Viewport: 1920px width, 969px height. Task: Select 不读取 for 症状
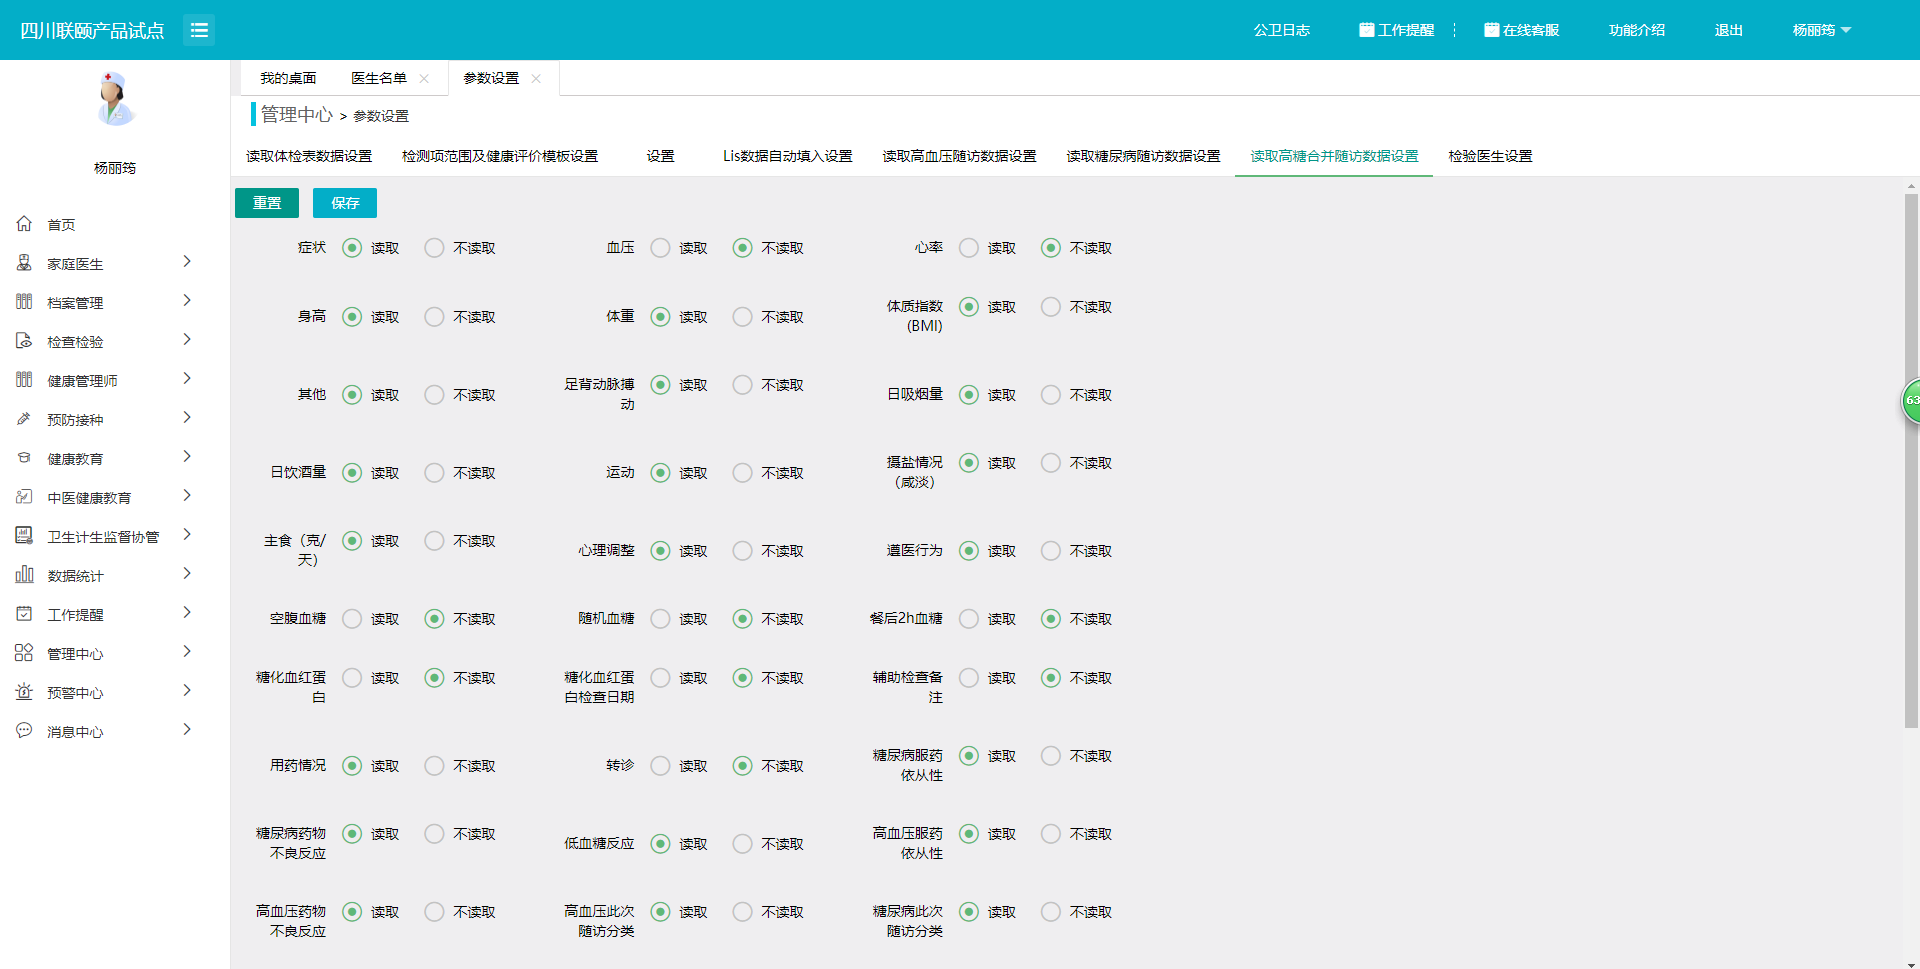tap(434, 248)
